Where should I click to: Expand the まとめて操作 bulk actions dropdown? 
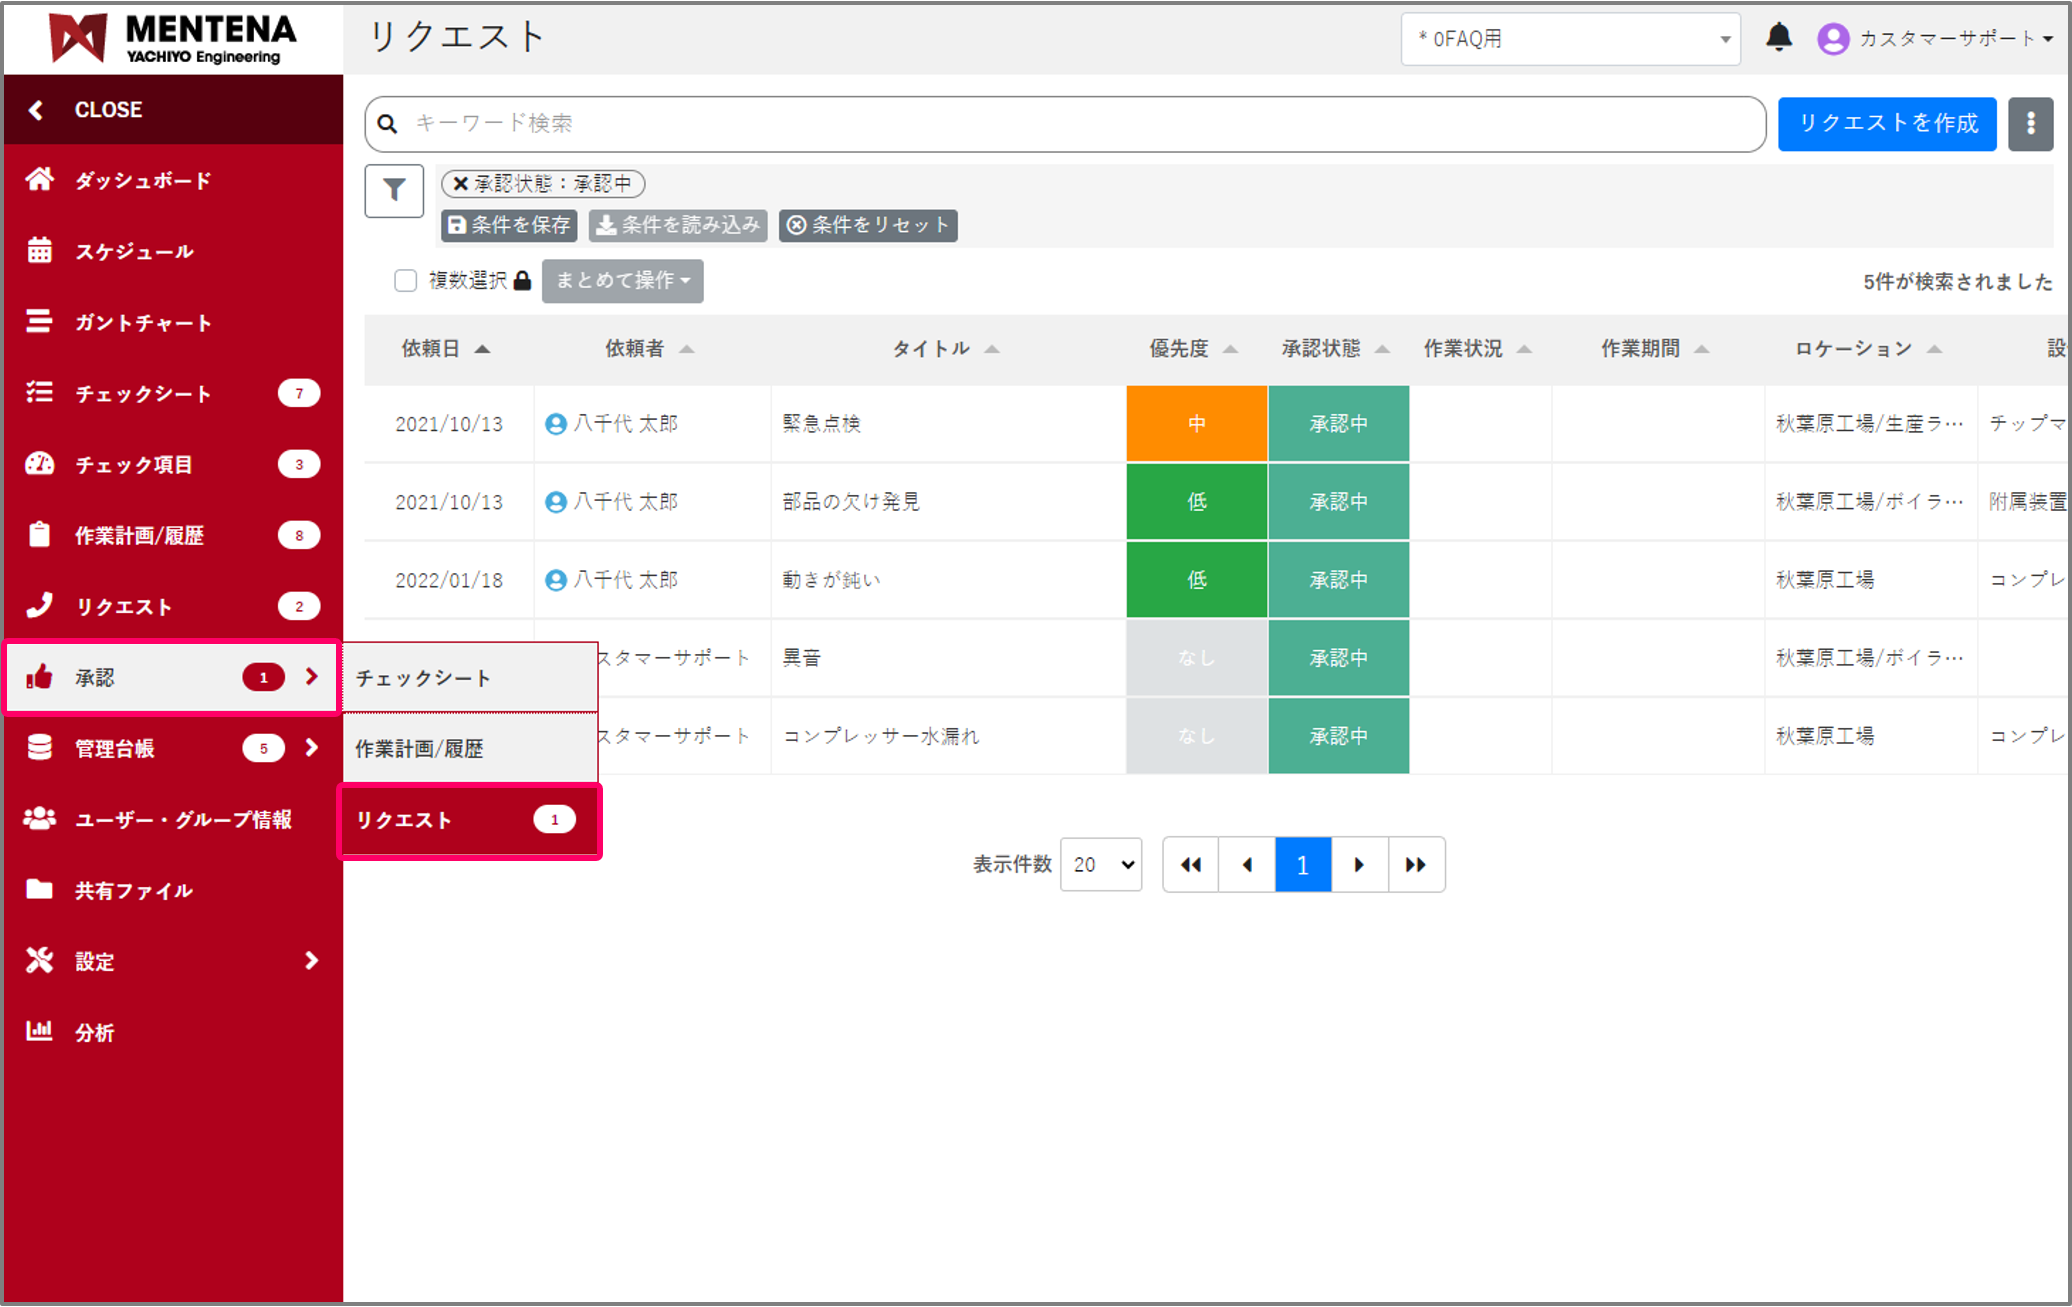[x=622, y=281]
